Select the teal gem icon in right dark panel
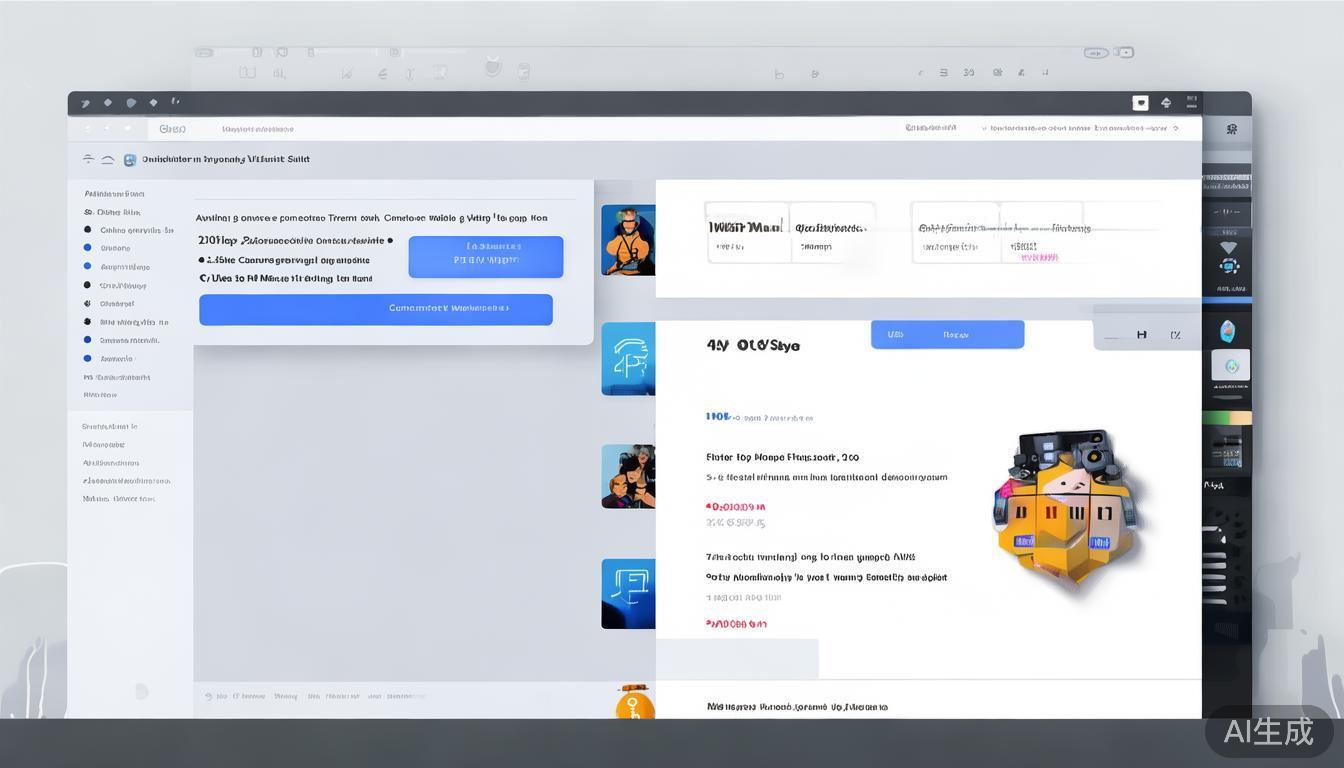The width and height of the screenshot is (1344, 768). pyautogui.click(x=1228, y=331)
